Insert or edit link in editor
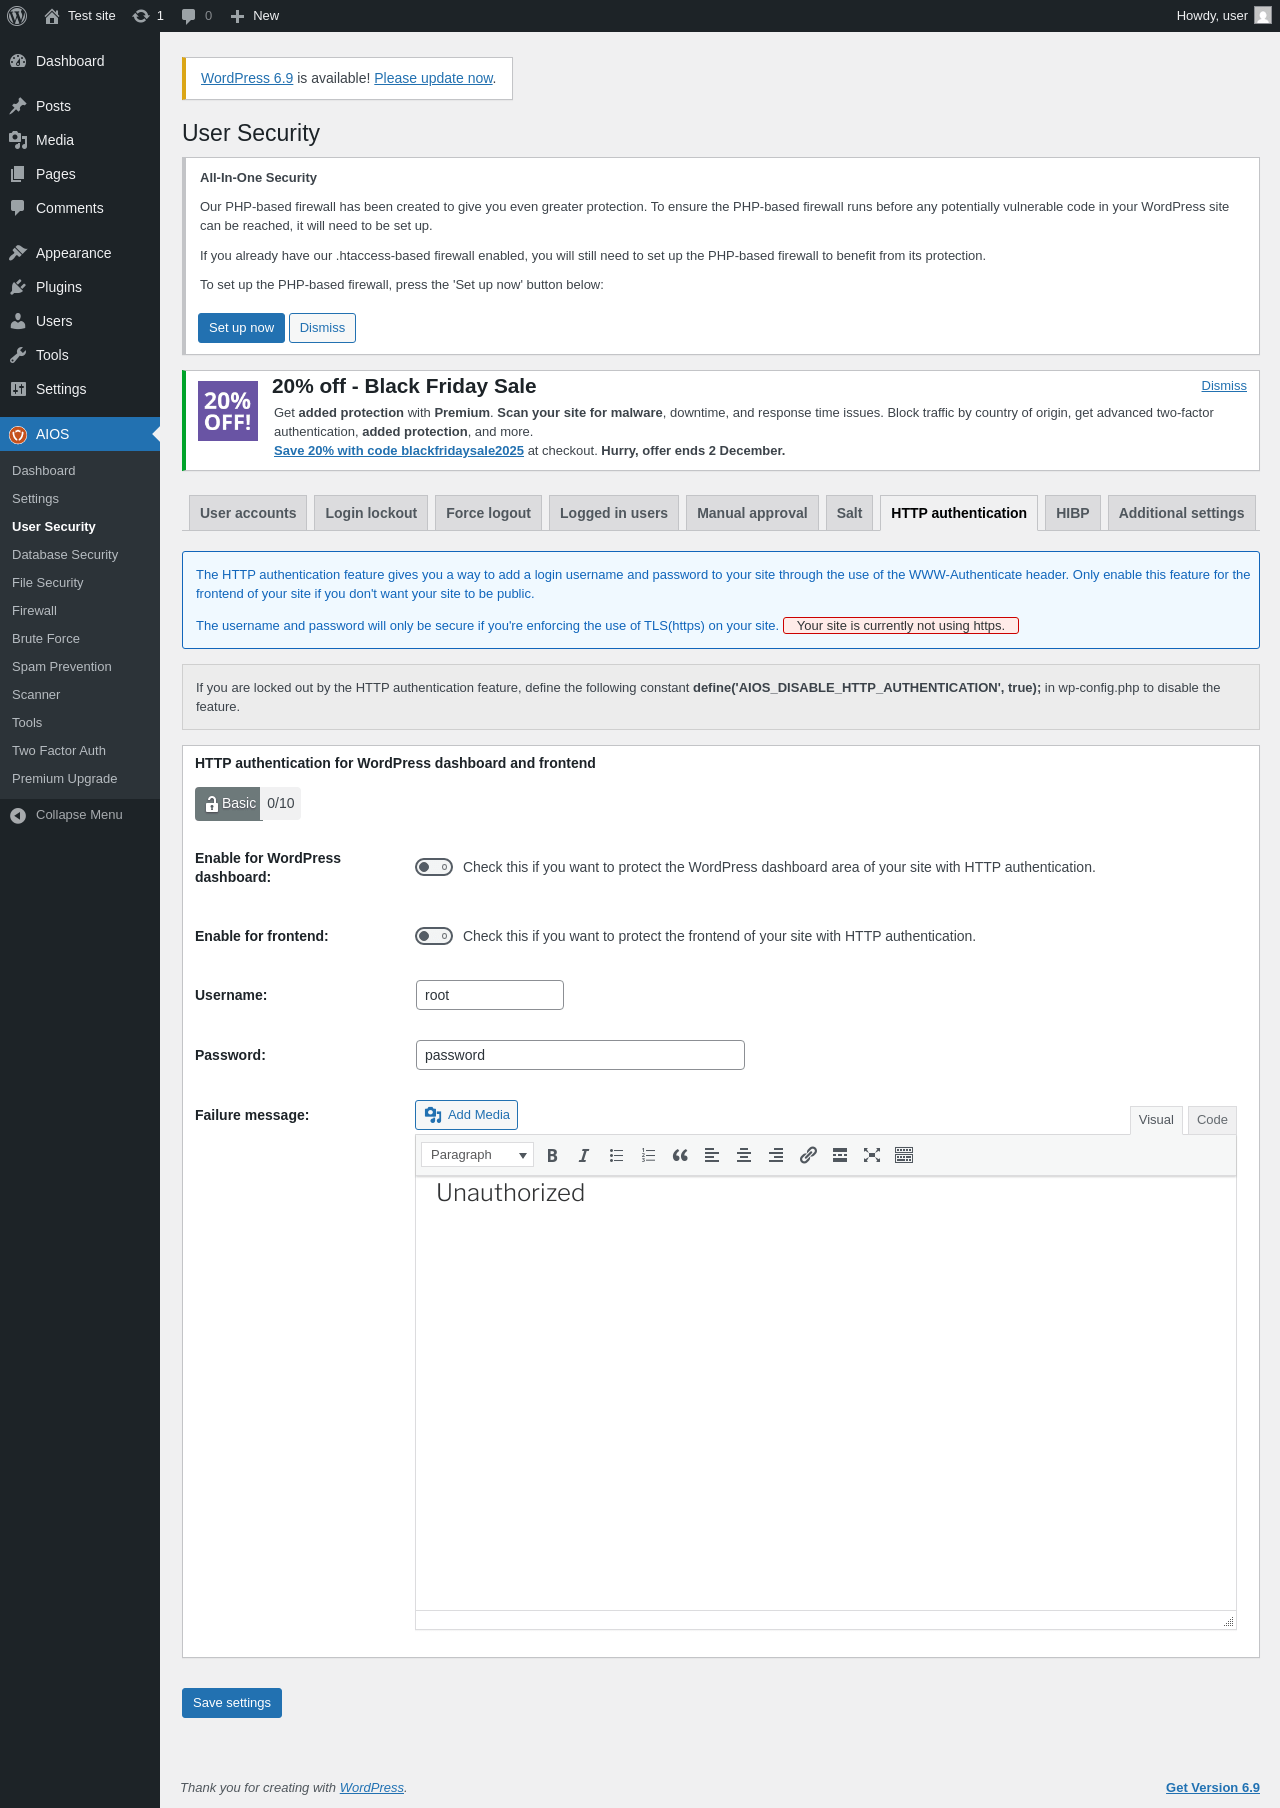This screenshot has height=1808, width=1280. point(808,1155)
